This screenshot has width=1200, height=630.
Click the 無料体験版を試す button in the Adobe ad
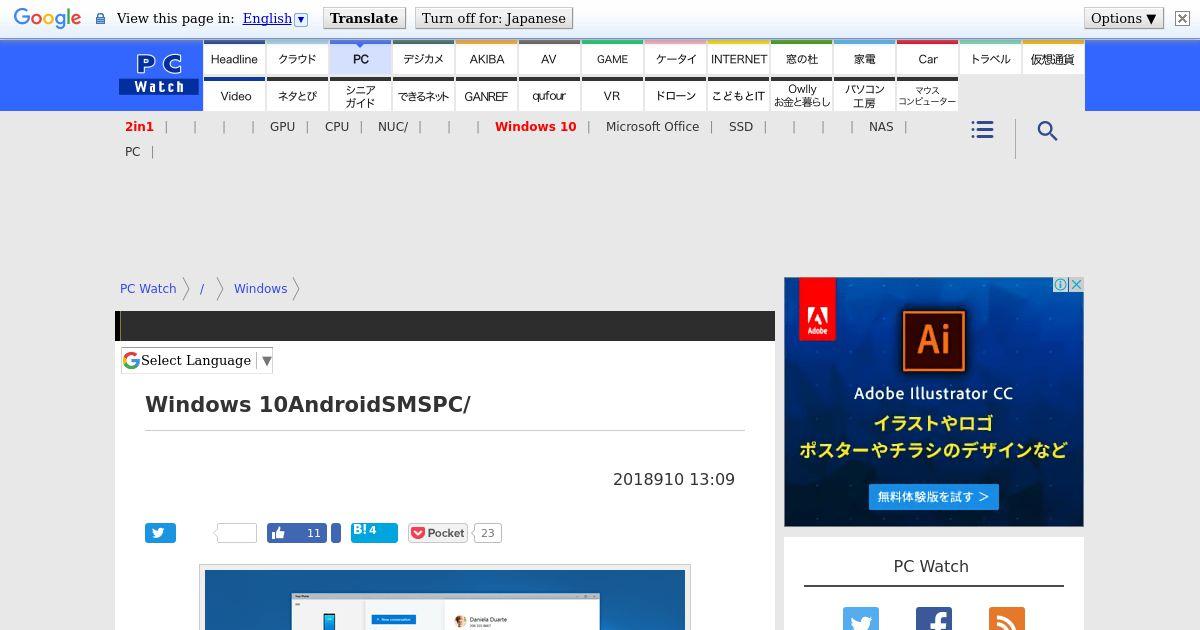[934, 496]
